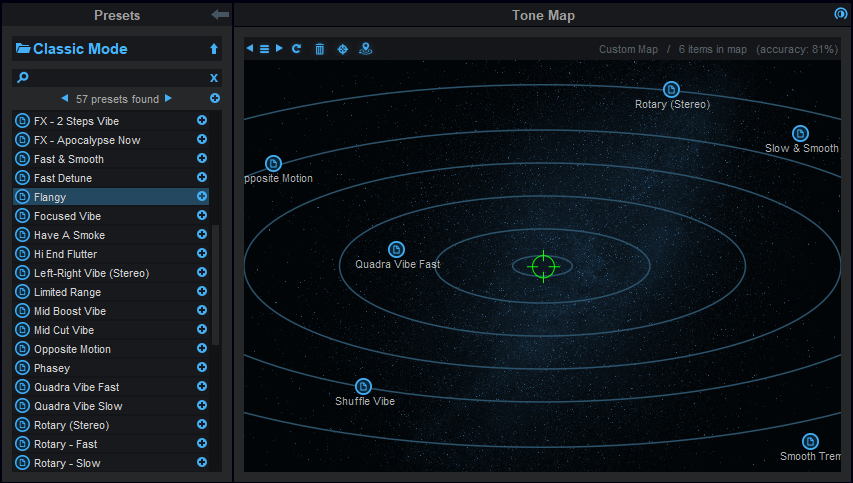Click the map pin locate icon
The image size is (853, 483).
pos(366,49)
